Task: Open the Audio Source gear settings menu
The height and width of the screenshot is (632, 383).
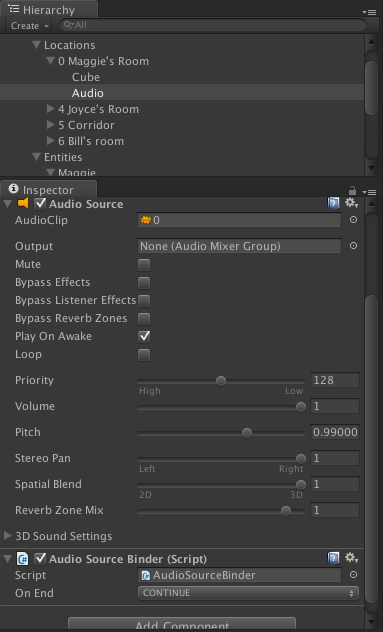Action: tap(351, 203)
